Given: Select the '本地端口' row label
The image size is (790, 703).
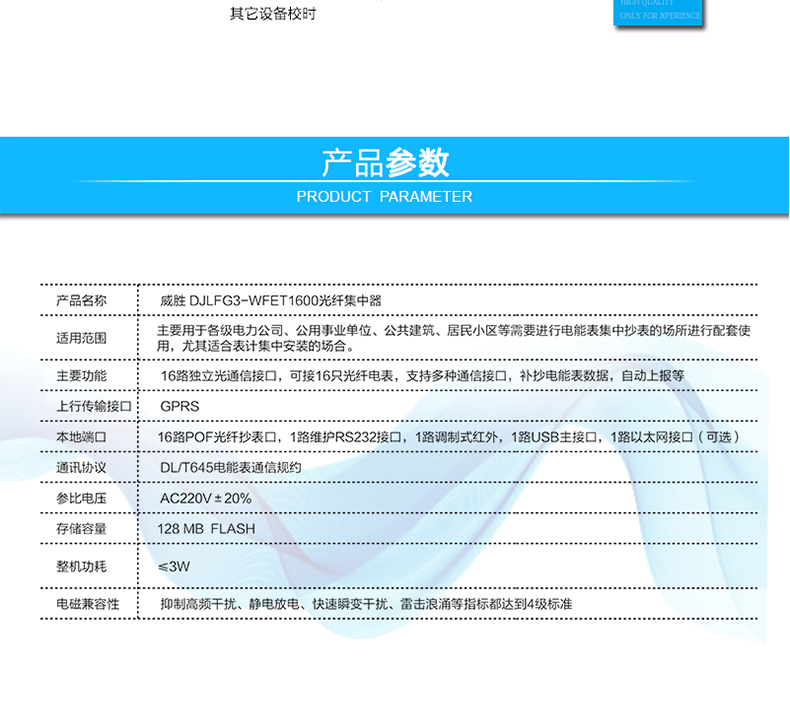Looking at the screenshot, I should [x=81, y=437].
